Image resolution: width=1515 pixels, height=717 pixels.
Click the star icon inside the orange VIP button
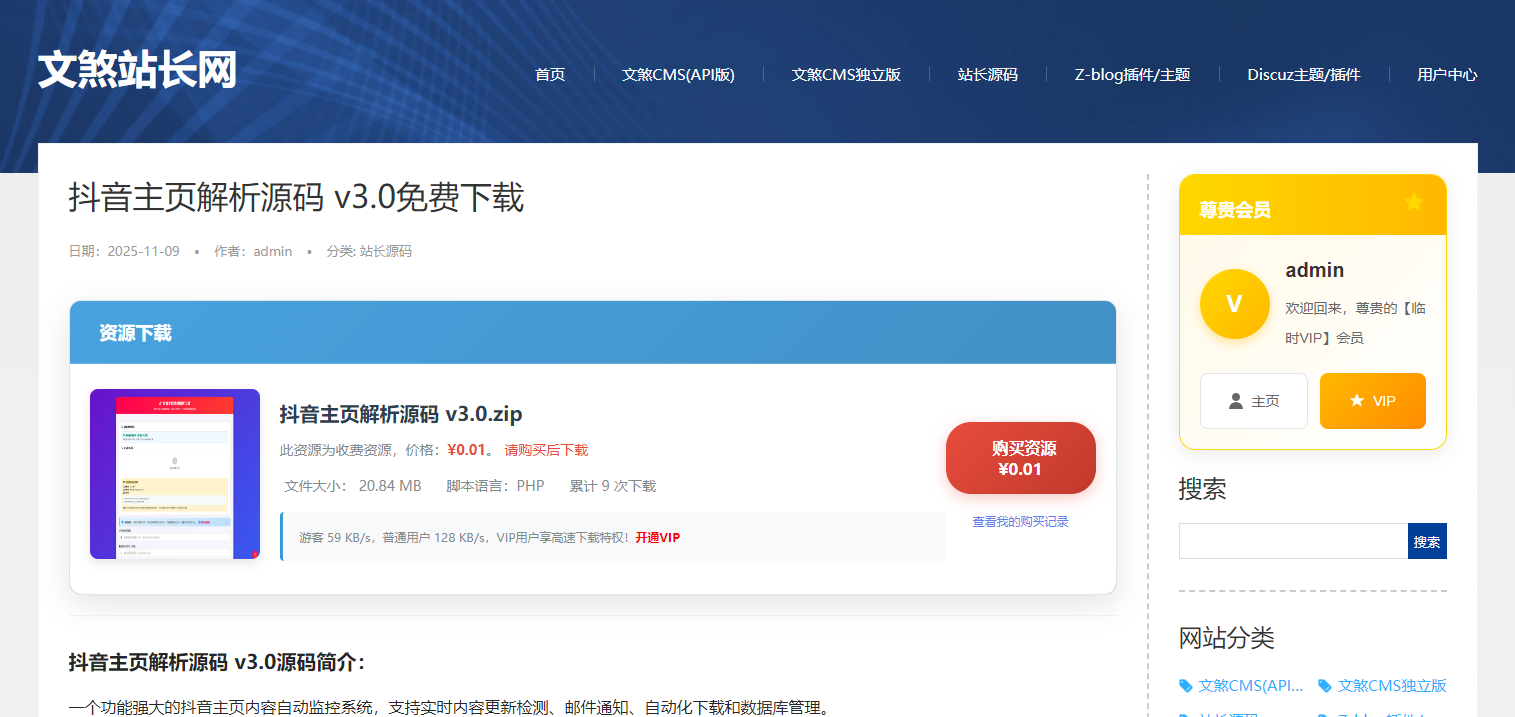pos(1356,400)
